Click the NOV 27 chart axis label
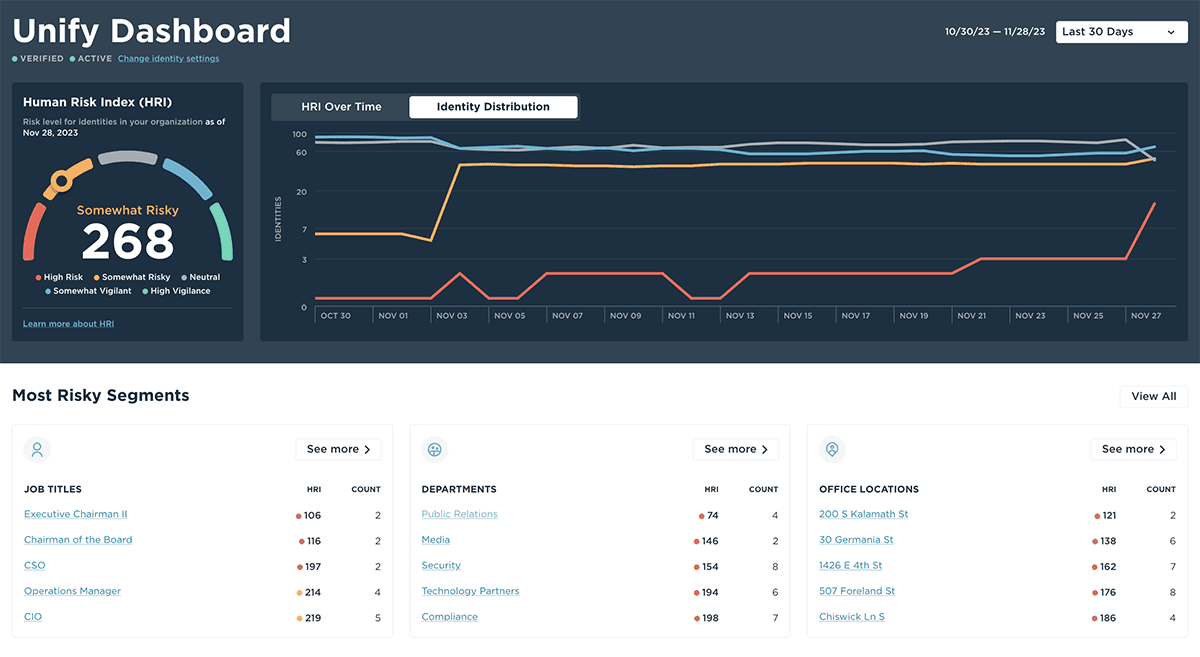This screenshot has height=657, width=1200. point(1146,316)
